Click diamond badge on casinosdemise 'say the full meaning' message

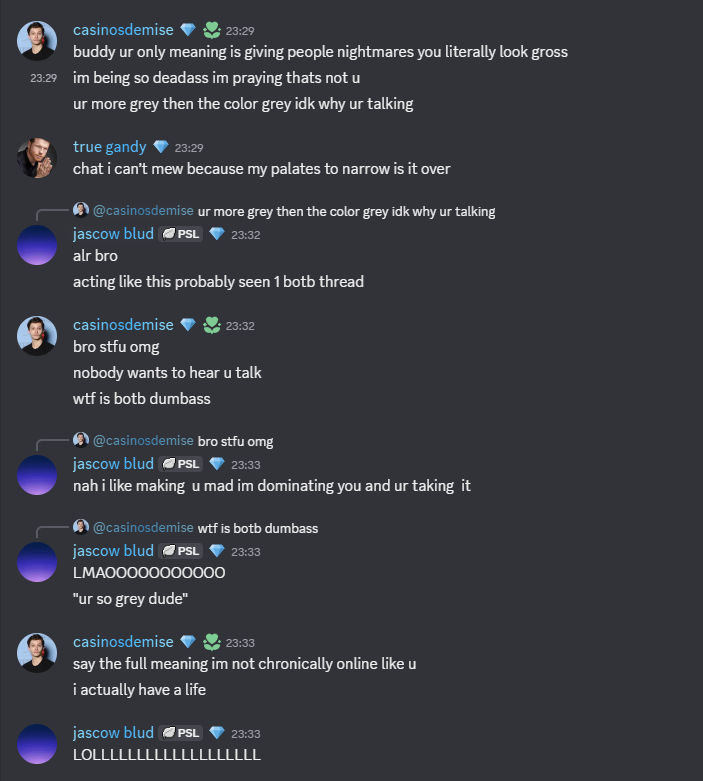pyautogui.click(x=188, y=642)
